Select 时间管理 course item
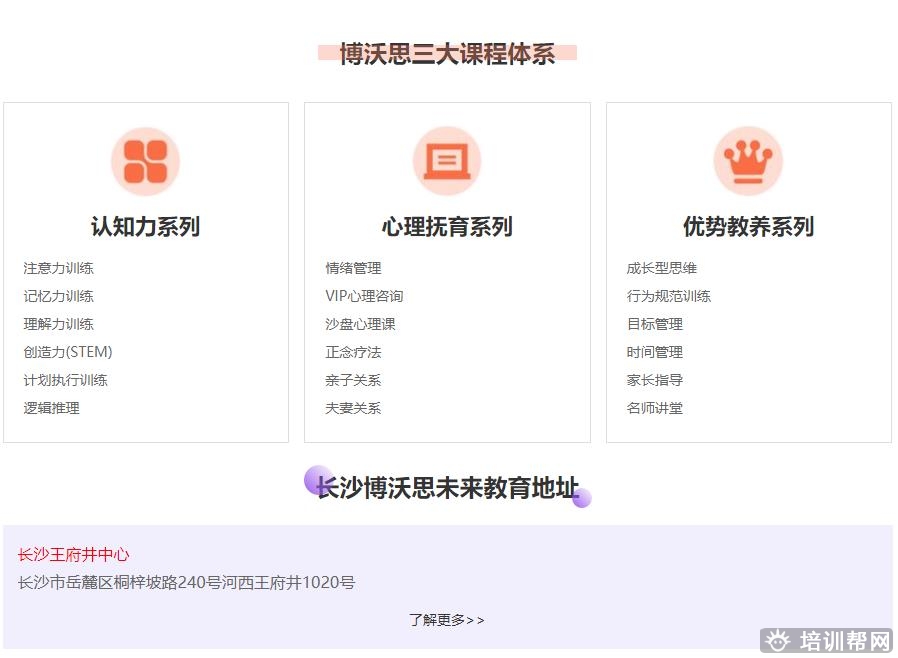 coord(655,352)
